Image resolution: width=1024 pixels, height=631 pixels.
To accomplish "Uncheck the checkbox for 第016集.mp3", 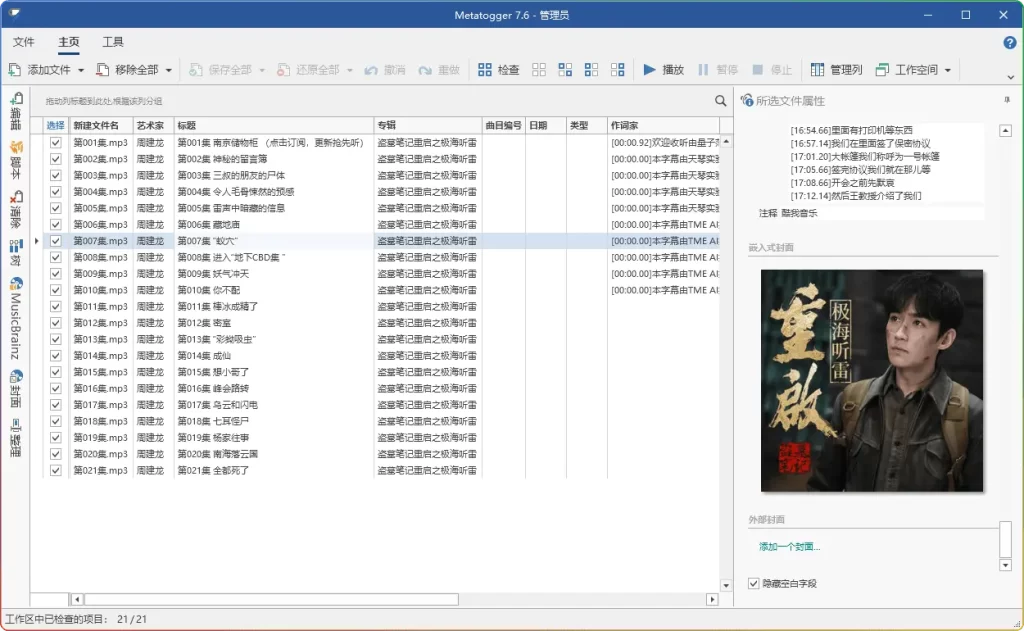I will [56, 388].
